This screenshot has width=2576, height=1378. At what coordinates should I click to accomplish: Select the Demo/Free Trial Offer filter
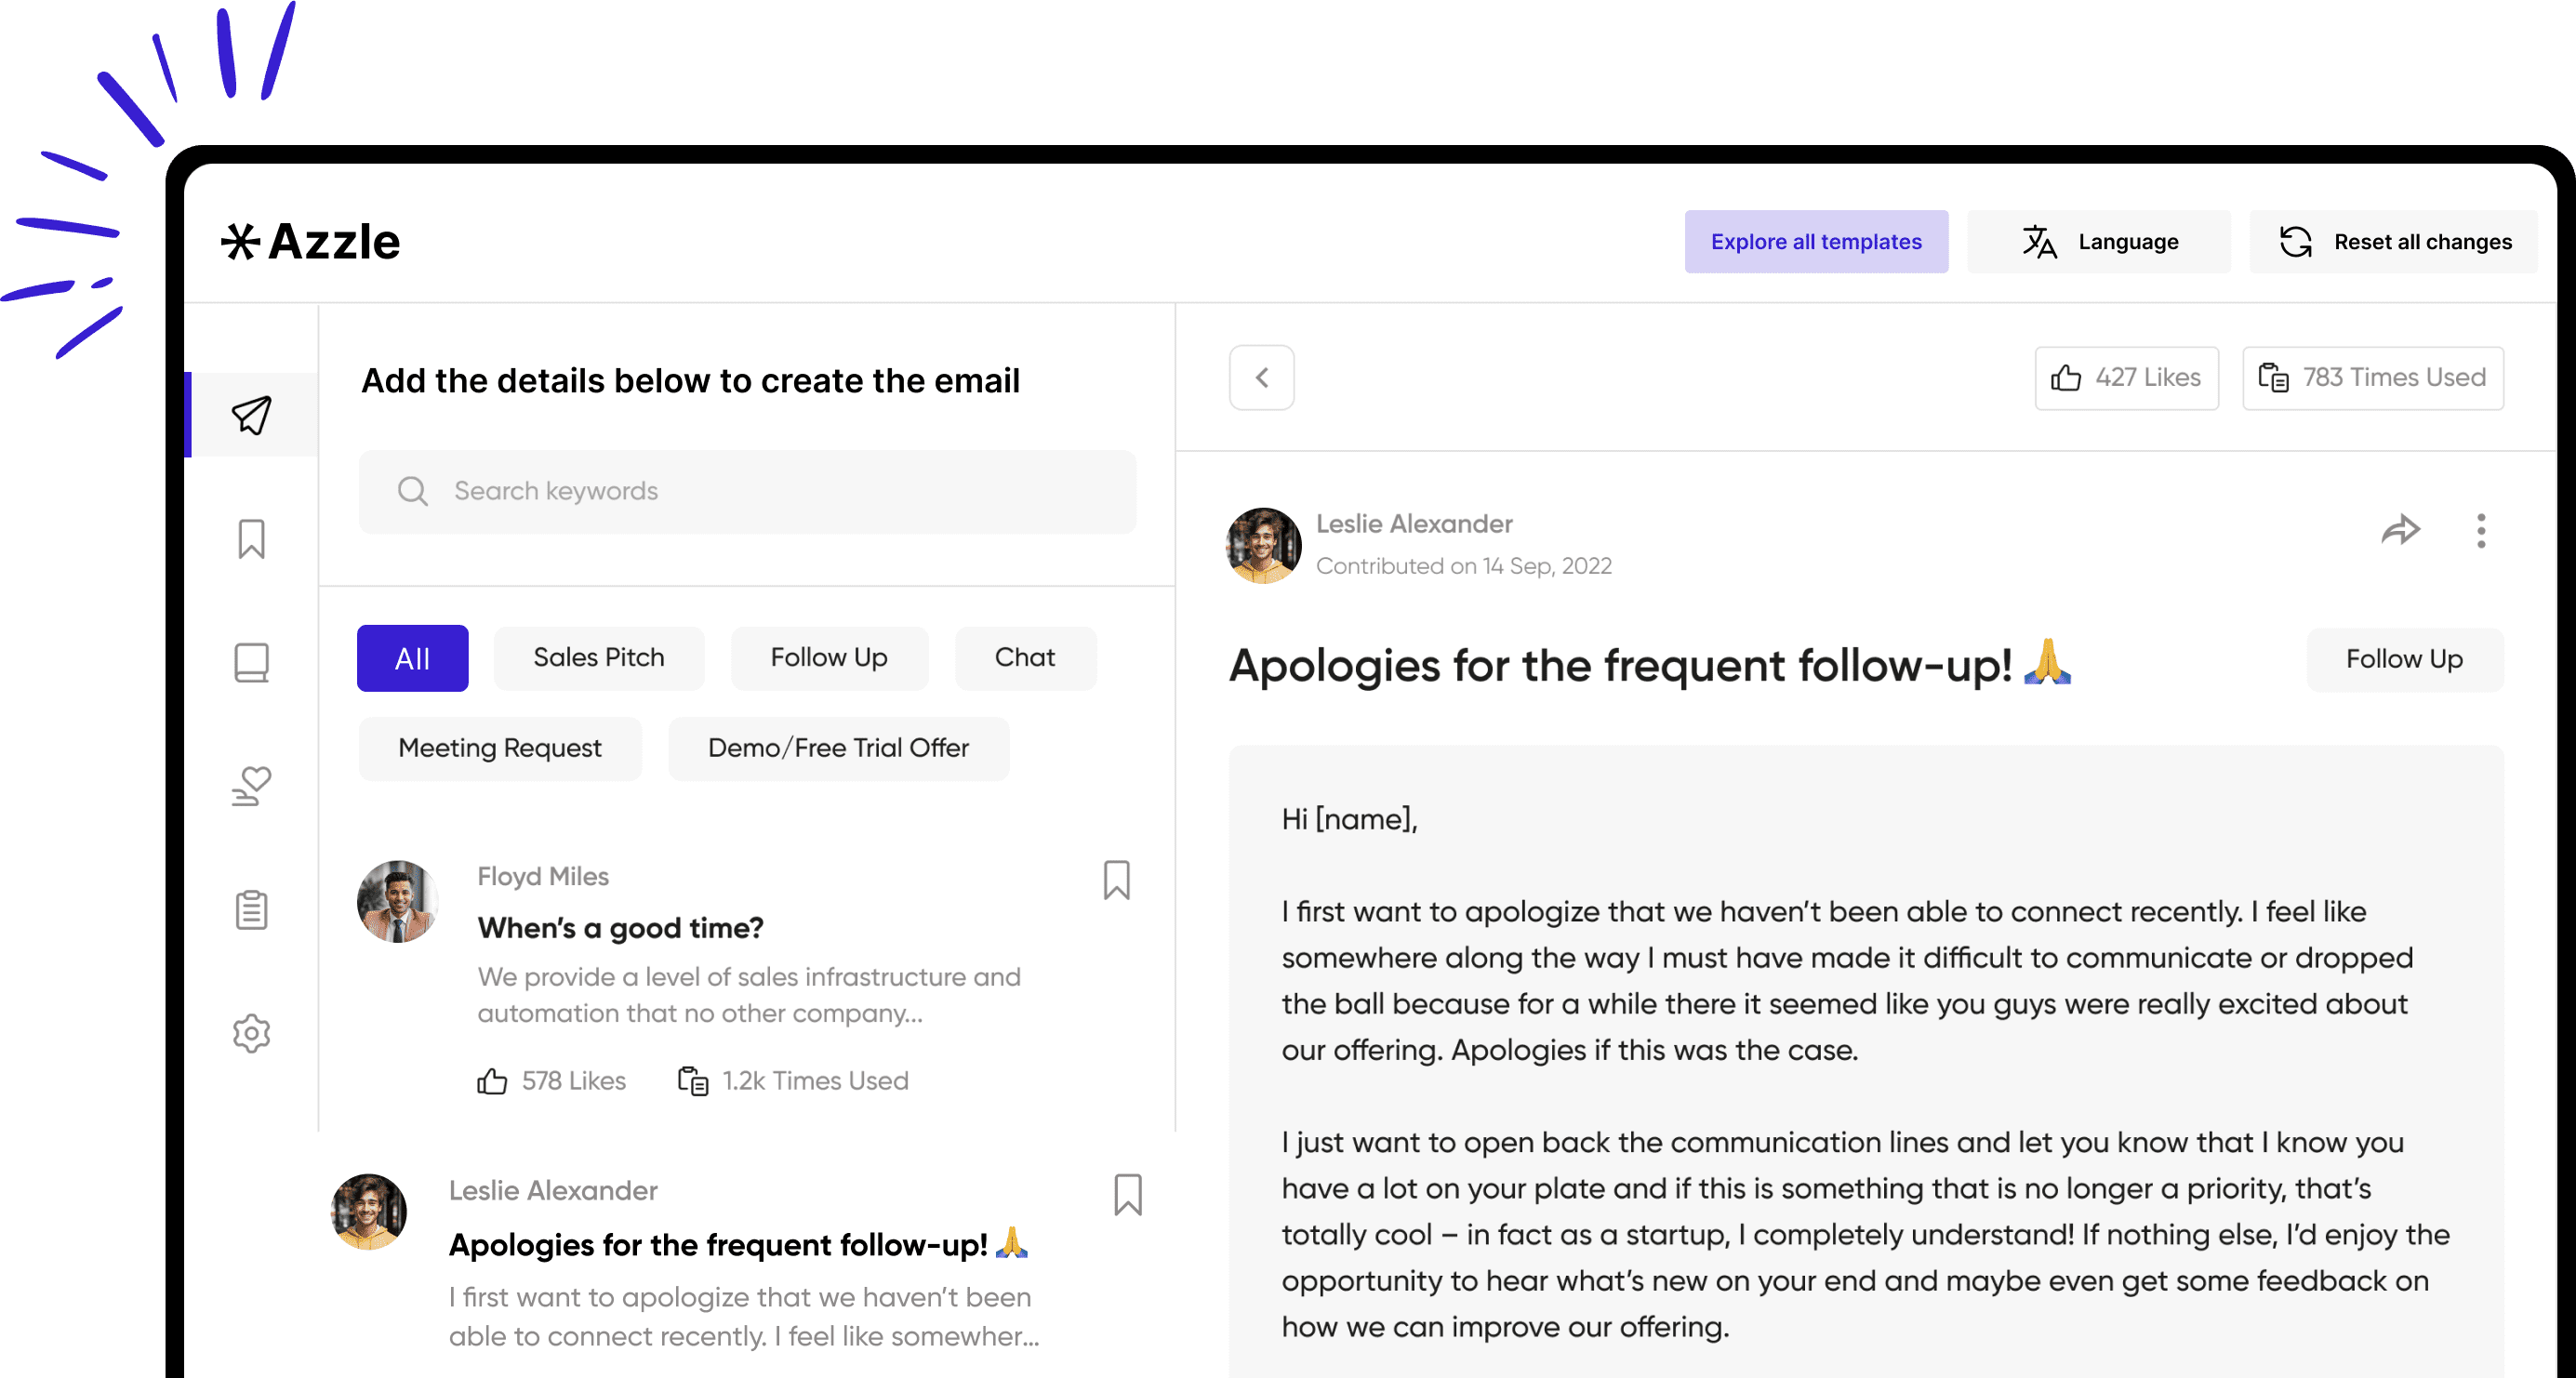[x=838, y=748]
